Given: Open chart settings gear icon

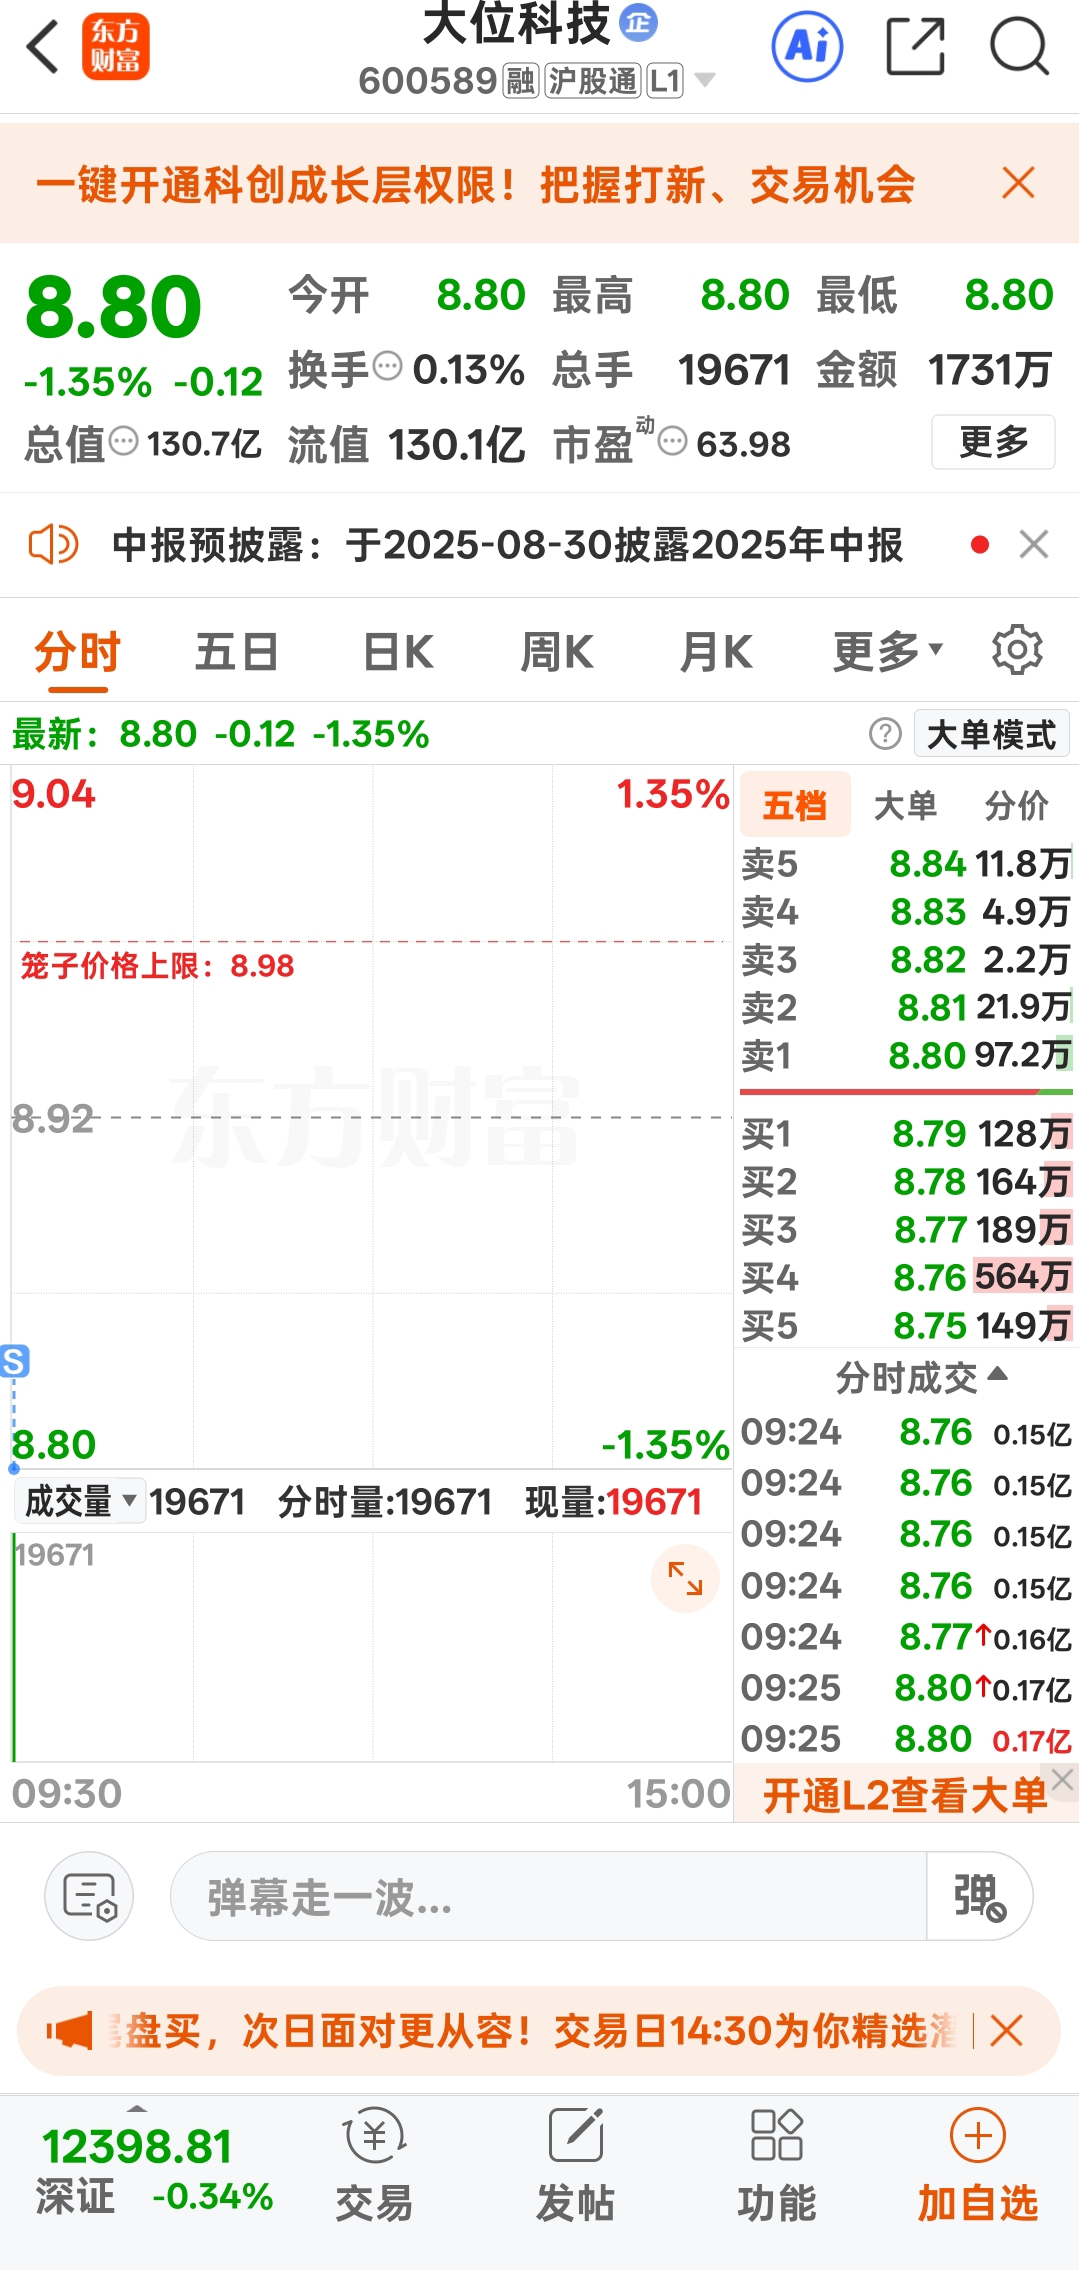Looking at the screenshot, I should 1017,650.
